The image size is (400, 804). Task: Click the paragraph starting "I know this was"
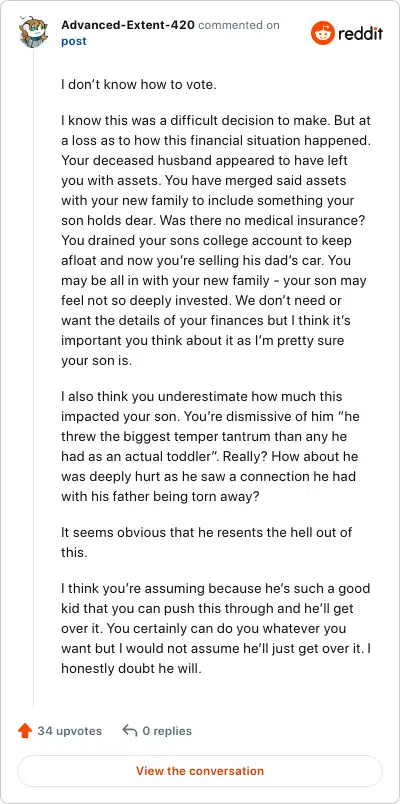[215, 240]
